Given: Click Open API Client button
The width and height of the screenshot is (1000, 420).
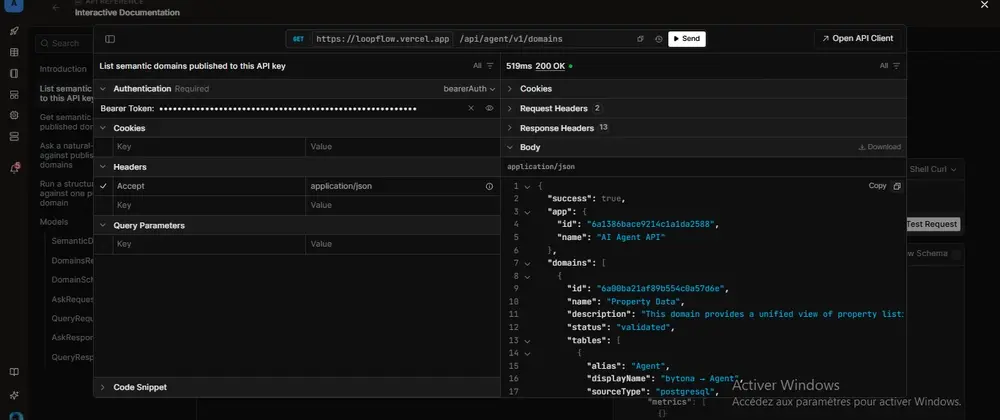Looking at the screenshot, I should [x=858, y=38].
